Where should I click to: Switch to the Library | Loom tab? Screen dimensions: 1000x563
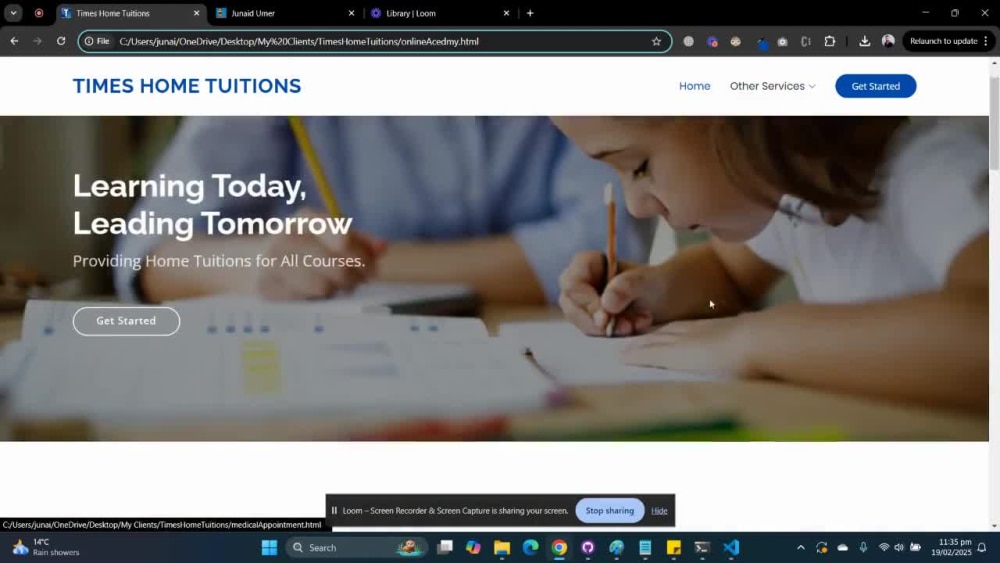click(x=440, y=13)
